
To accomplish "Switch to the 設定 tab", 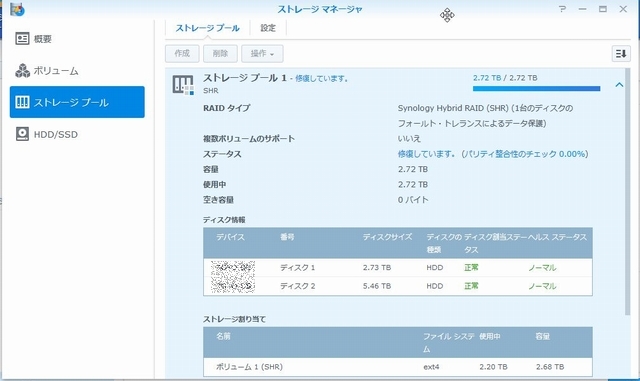I will 268,28.
